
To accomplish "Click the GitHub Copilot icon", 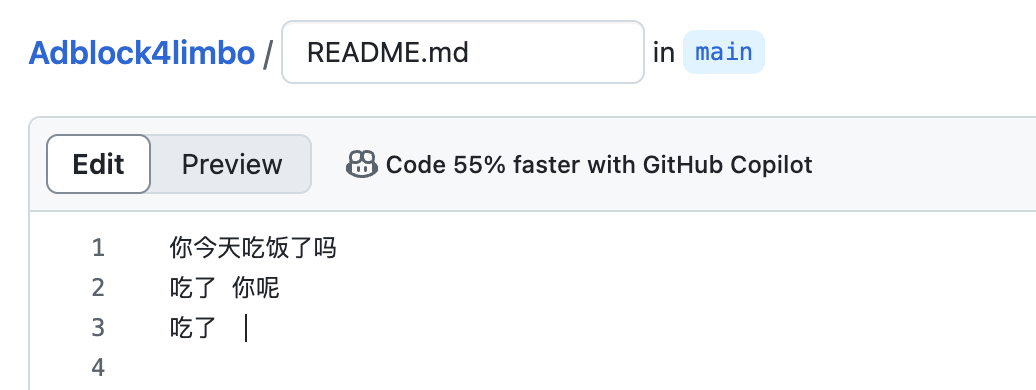I will coord(362,164).
